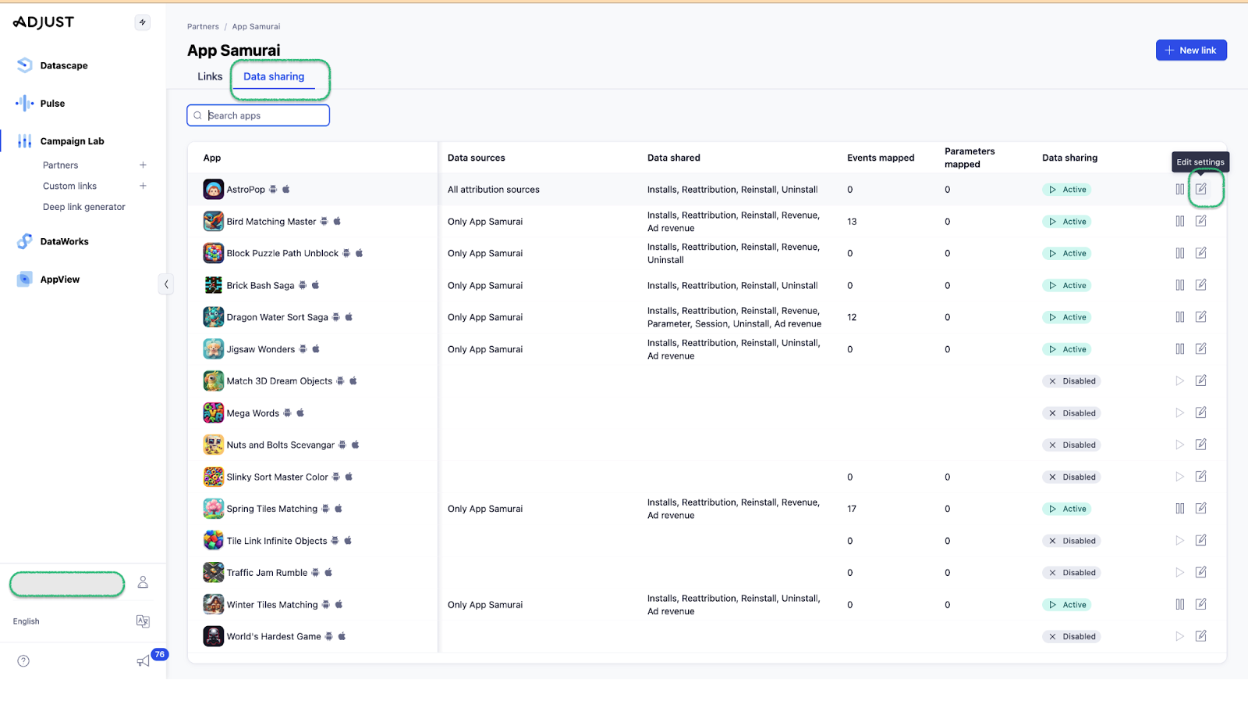Edit settings for Tile Link Infinite Objects

[x=1201, y=541]
